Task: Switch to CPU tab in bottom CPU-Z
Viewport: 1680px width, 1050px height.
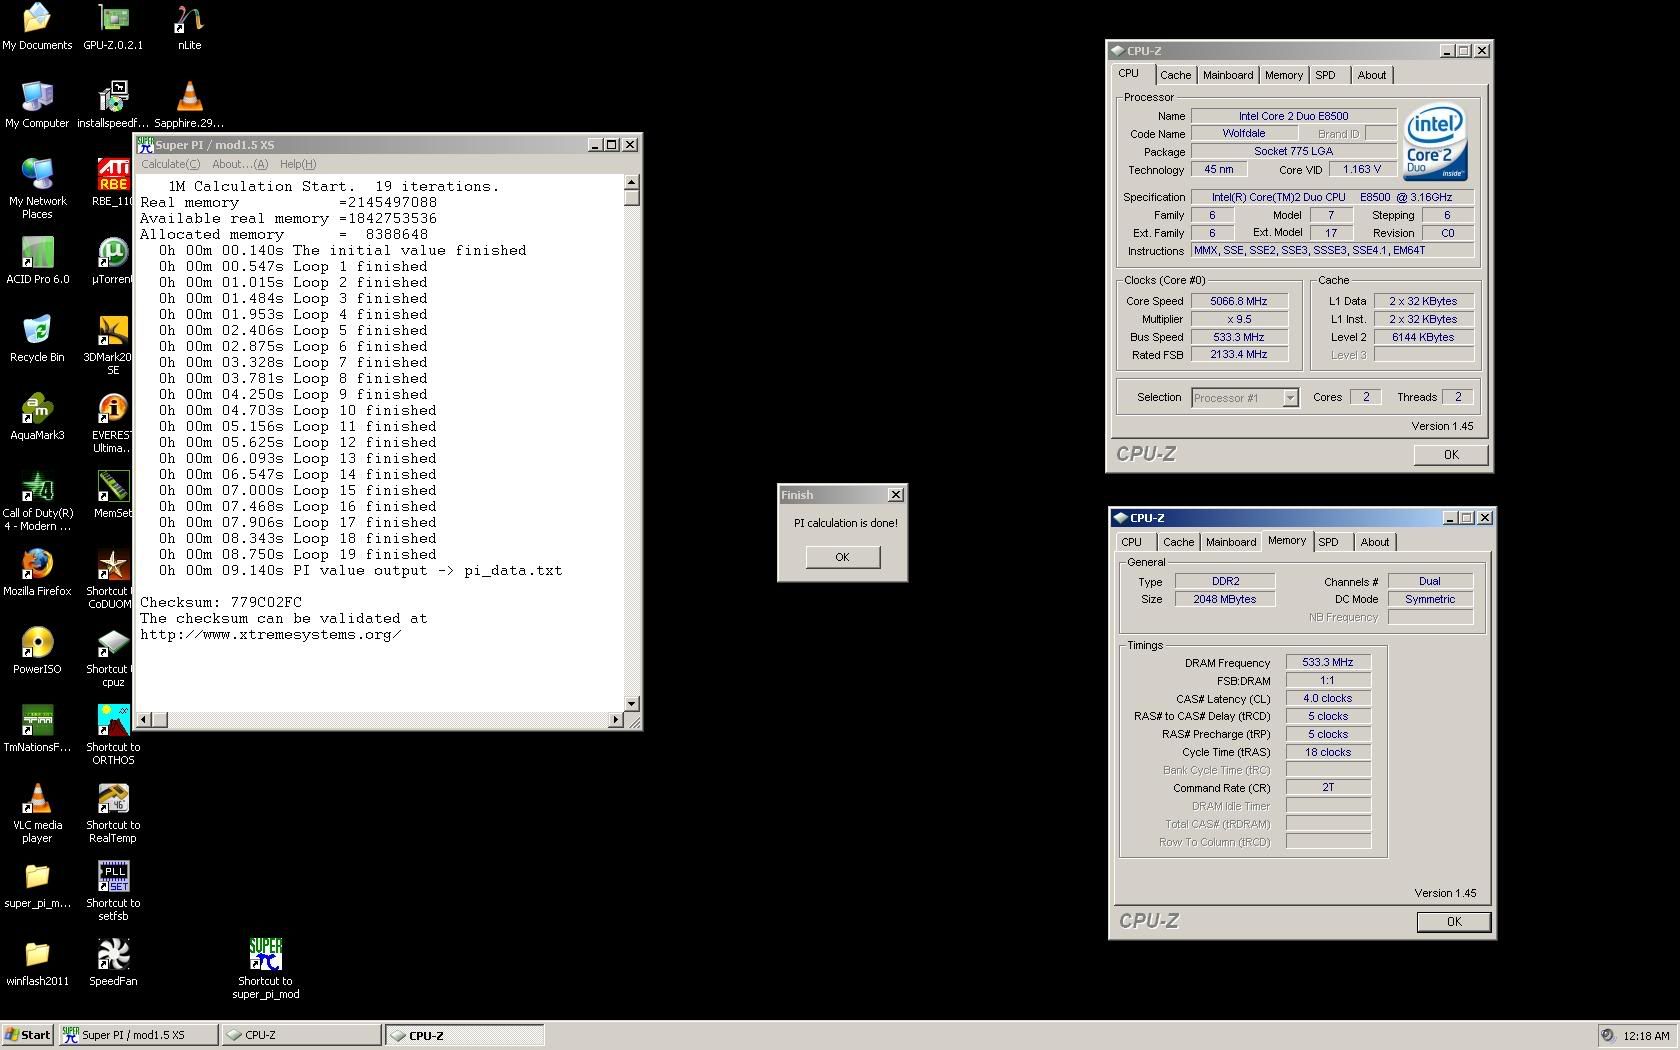Action: [1131, 542]
